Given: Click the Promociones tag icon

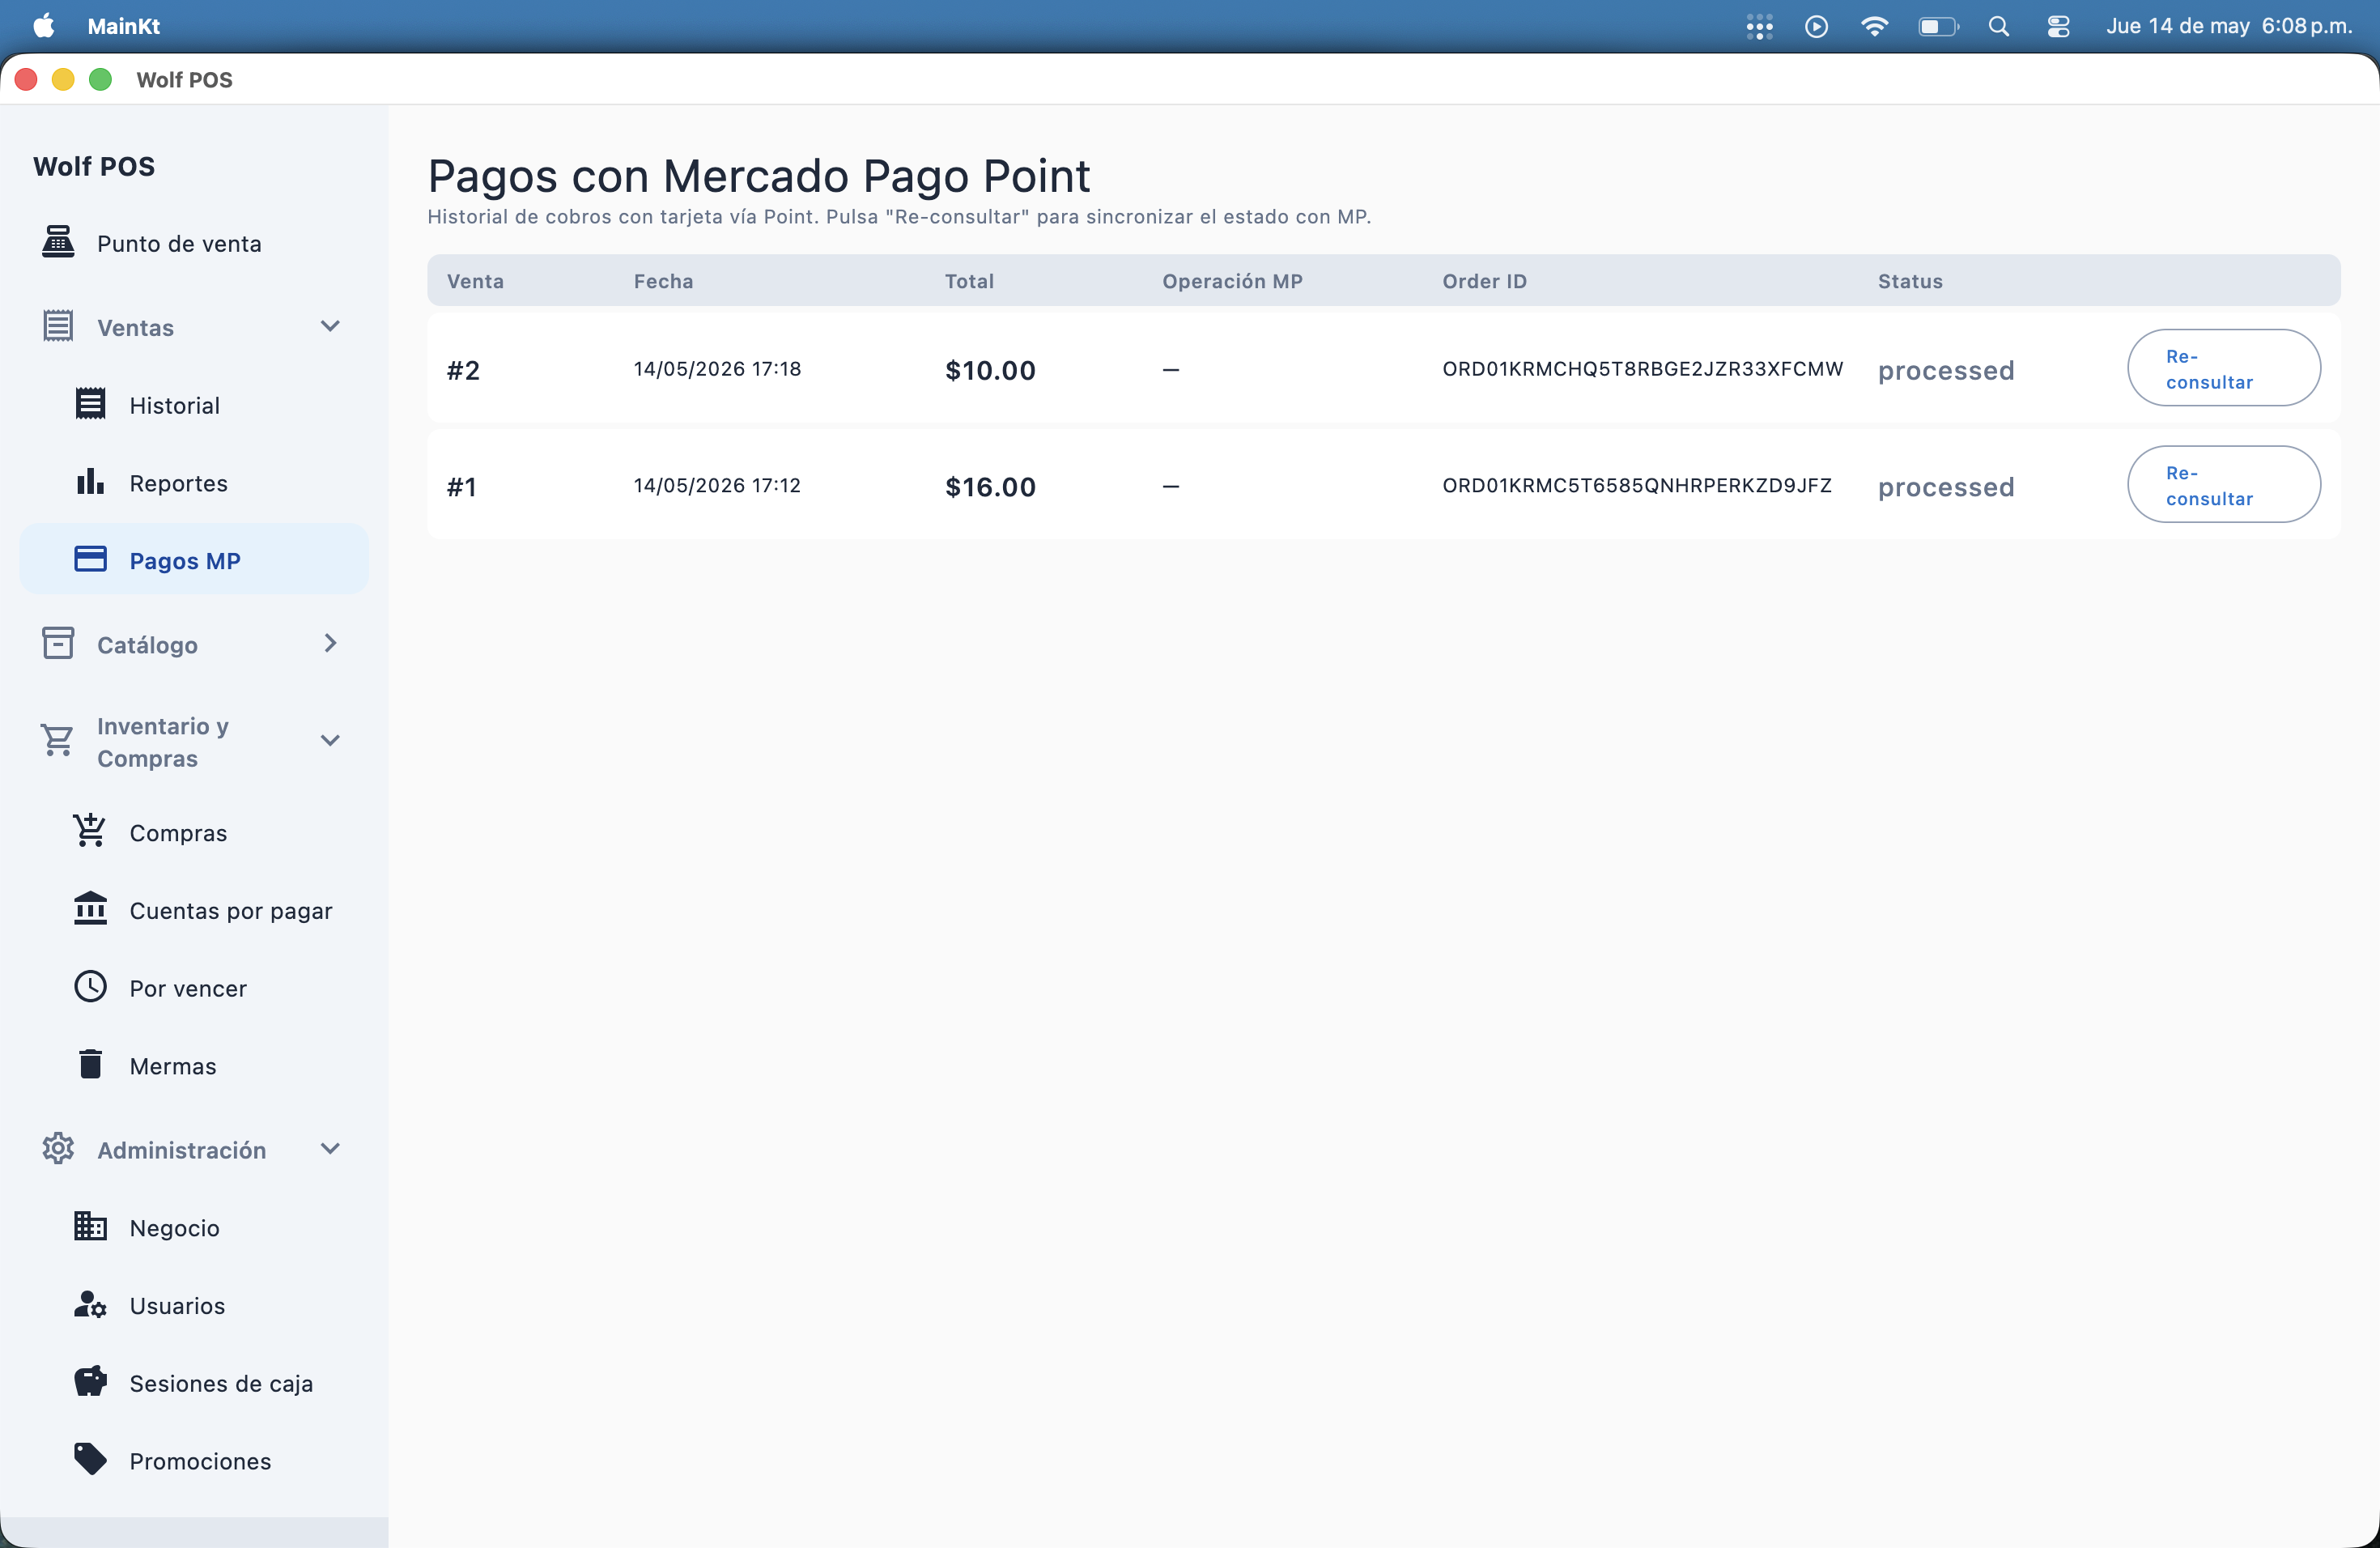Looking at the screenshot, I should pyautogui.click(x=90, y=1460).
